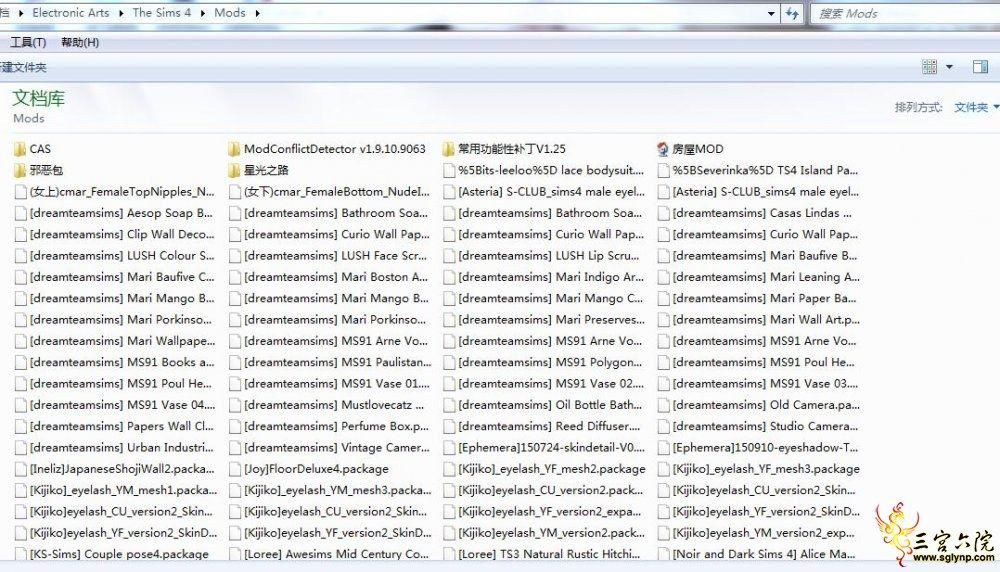Select [dreamteamsims] LUSH Face Scr file name
Screen dimensions: 1000x572
click(335, 256)
